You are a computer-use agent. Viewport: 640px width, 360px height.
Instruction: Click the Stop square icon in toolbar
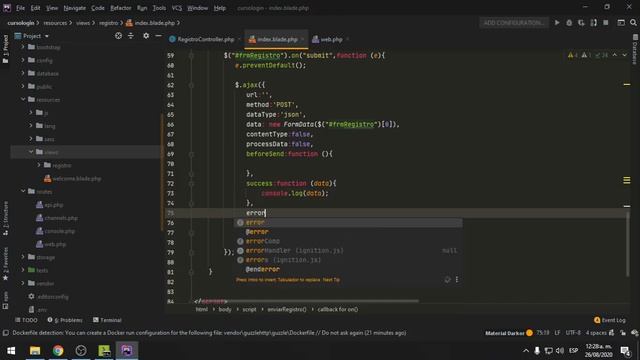click(606, 23)
